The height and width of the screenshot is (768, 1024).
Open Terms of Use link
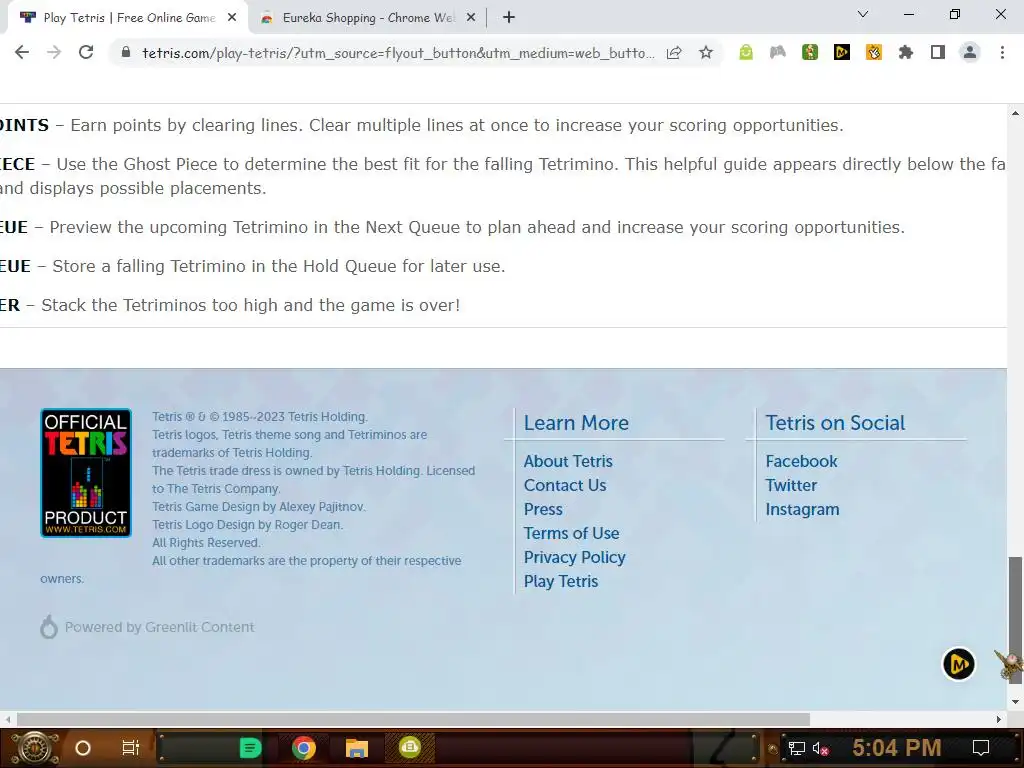click(x=571, y=534)
